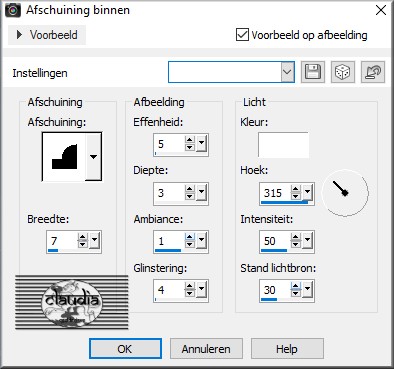Increase Diepte with up arrow

click(x=189, y=189)
